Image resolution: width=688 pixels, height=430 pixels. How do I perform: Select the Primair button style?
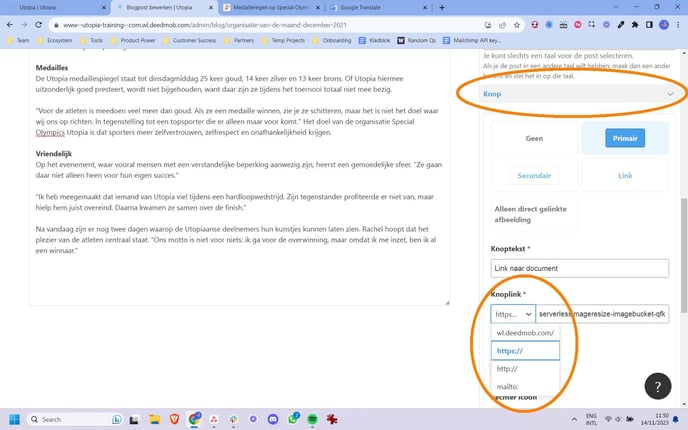click(x=624, y=138)
